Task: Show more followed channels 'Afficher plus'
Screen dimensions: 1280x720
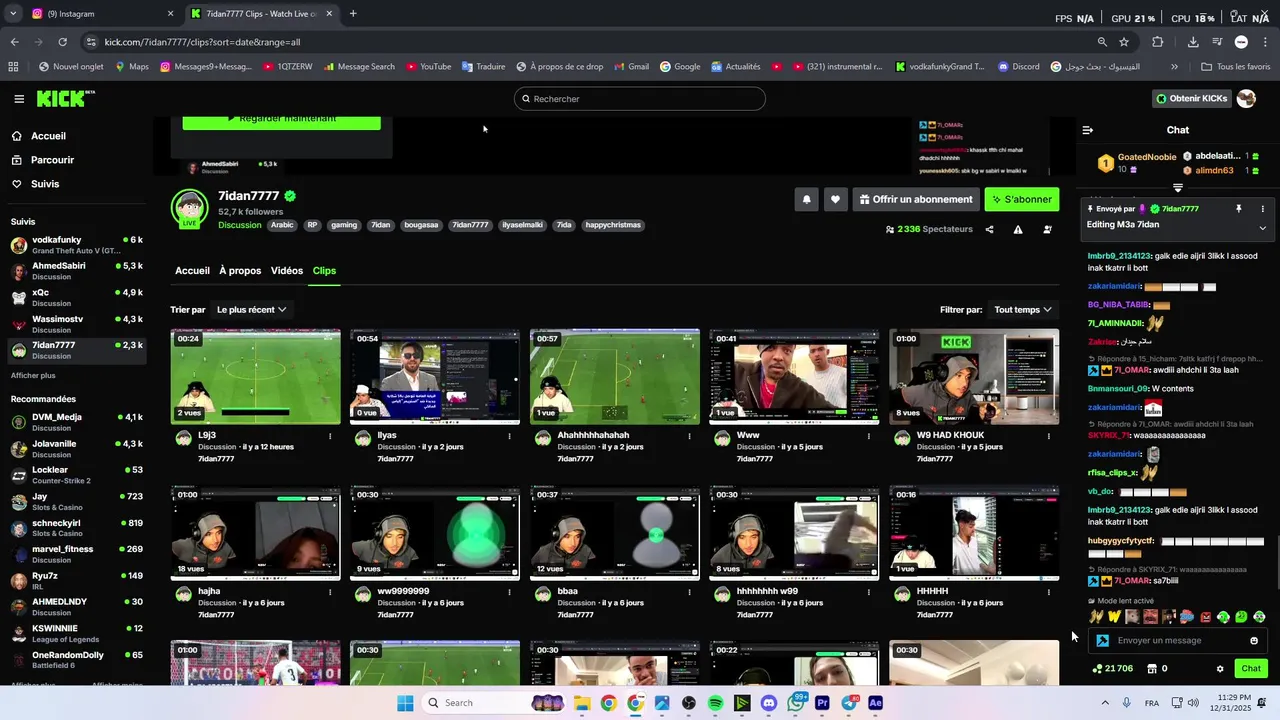Action: pos(33,375)
